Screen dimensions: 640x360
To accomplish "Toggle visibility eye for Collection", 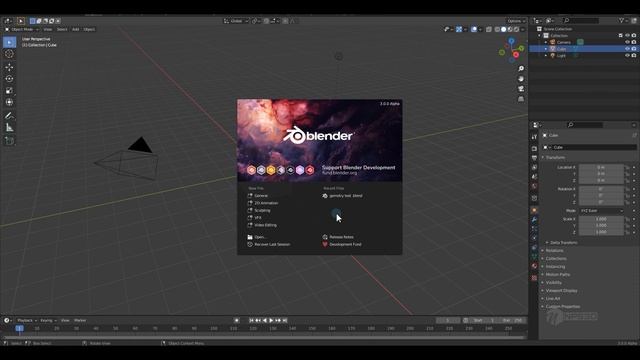I will (x=627, y=36).
